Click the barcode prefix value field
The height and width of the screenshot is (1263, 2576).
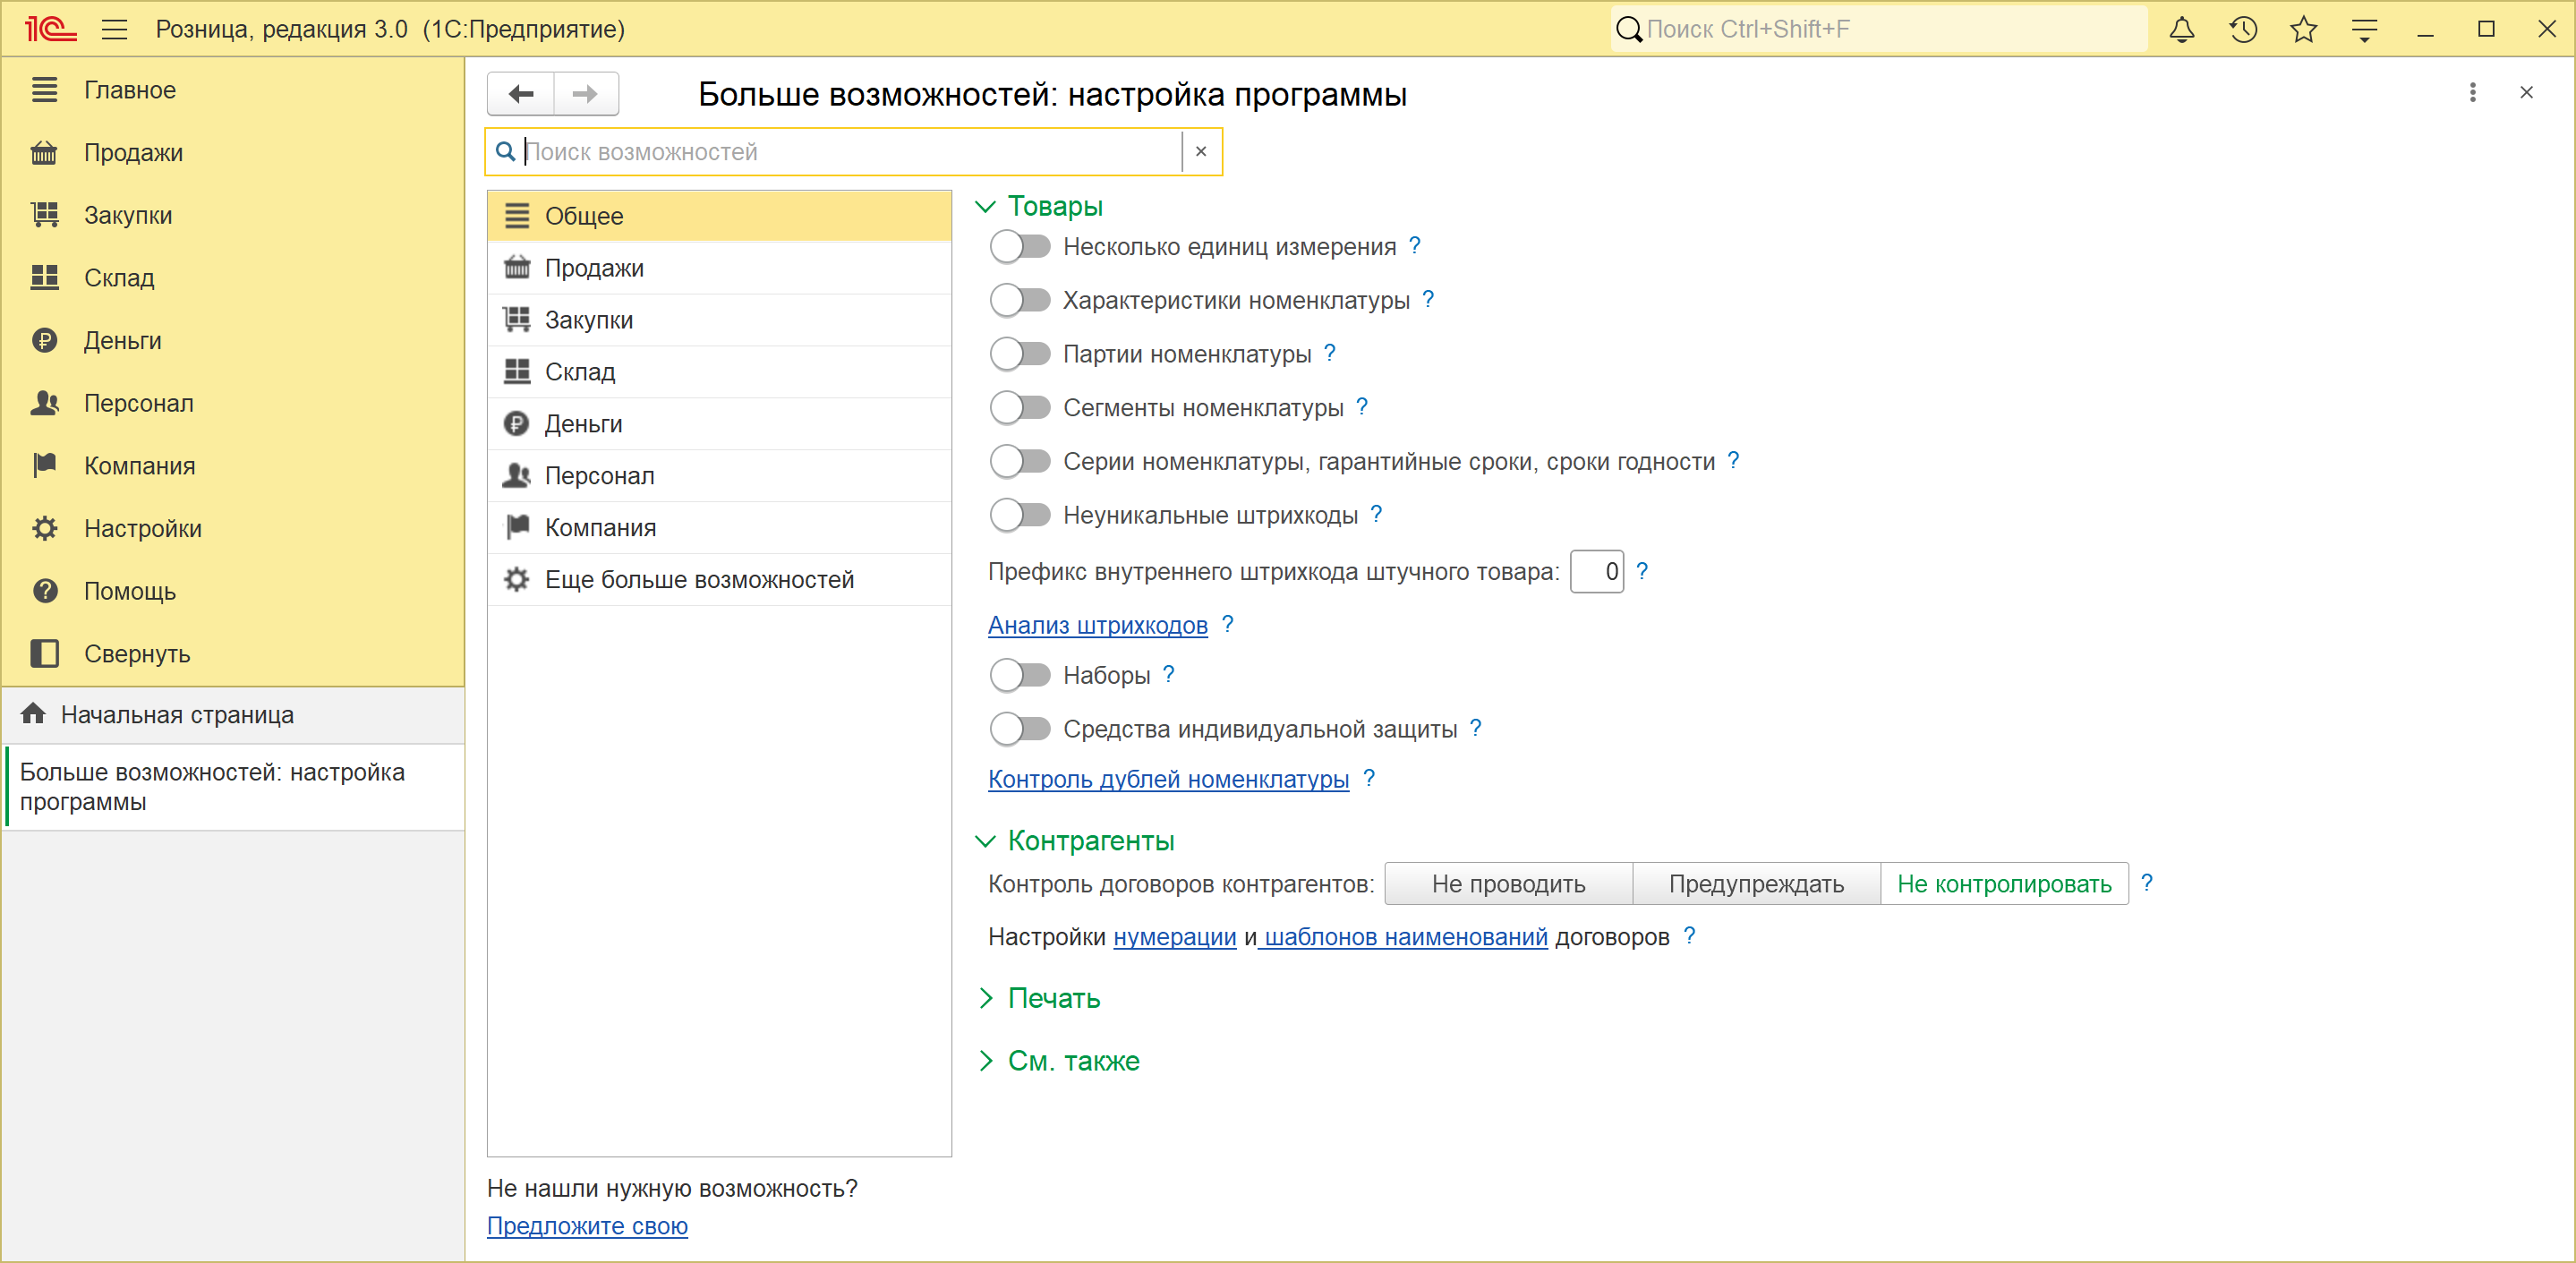[1597, 572]
